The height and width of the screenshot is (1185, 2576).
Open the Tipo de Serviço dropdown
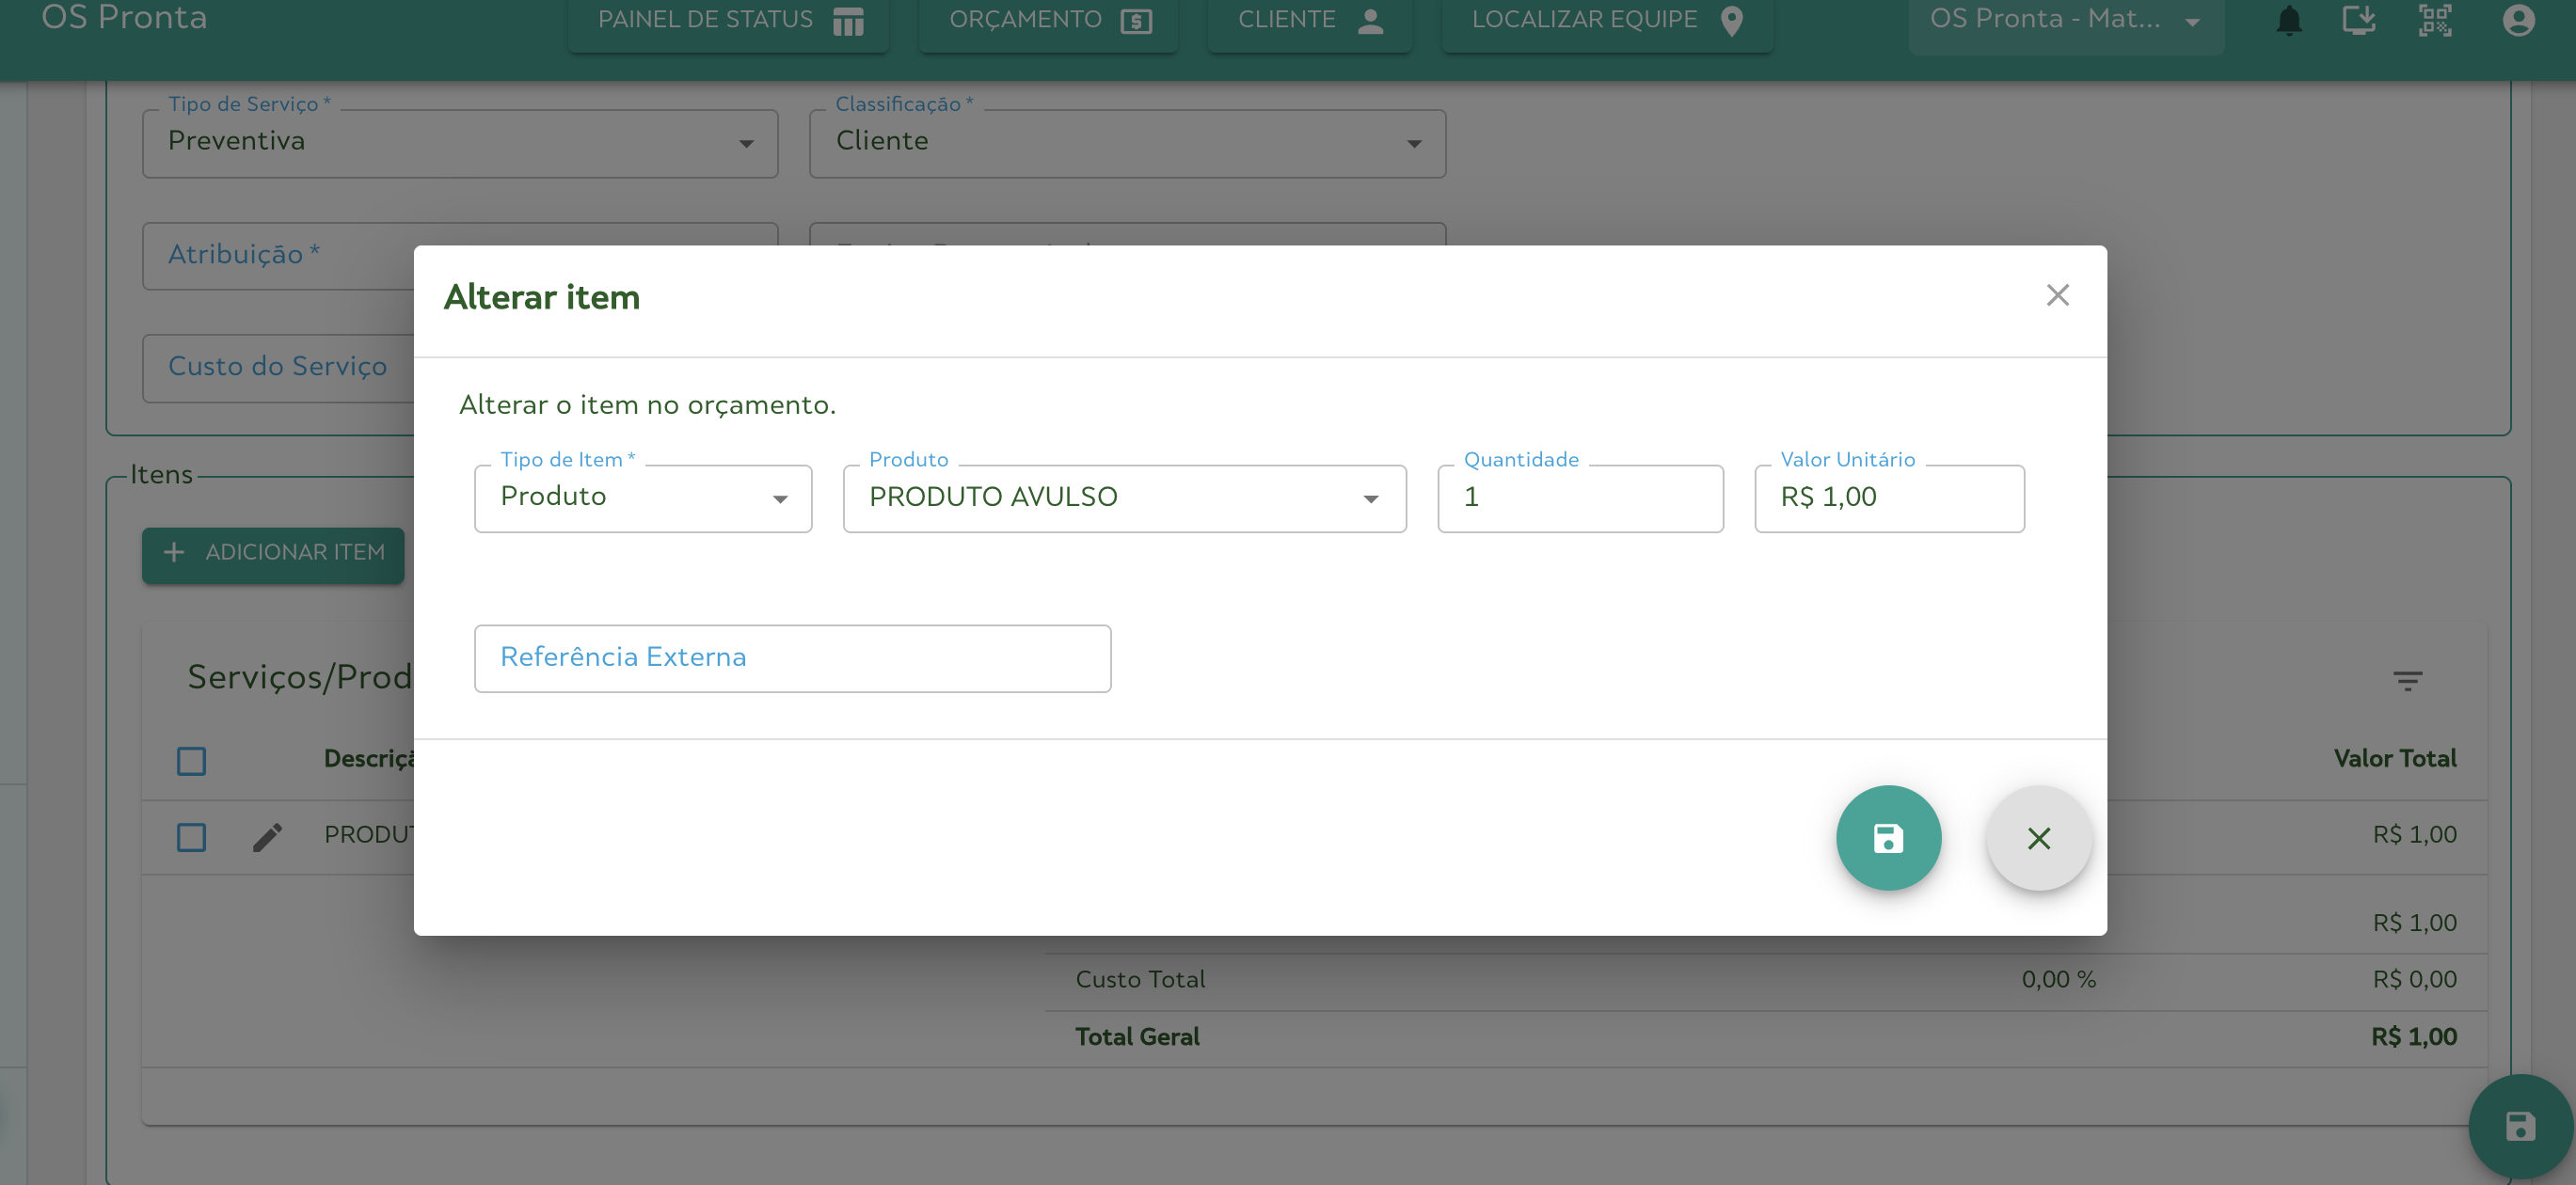point(459,143)
